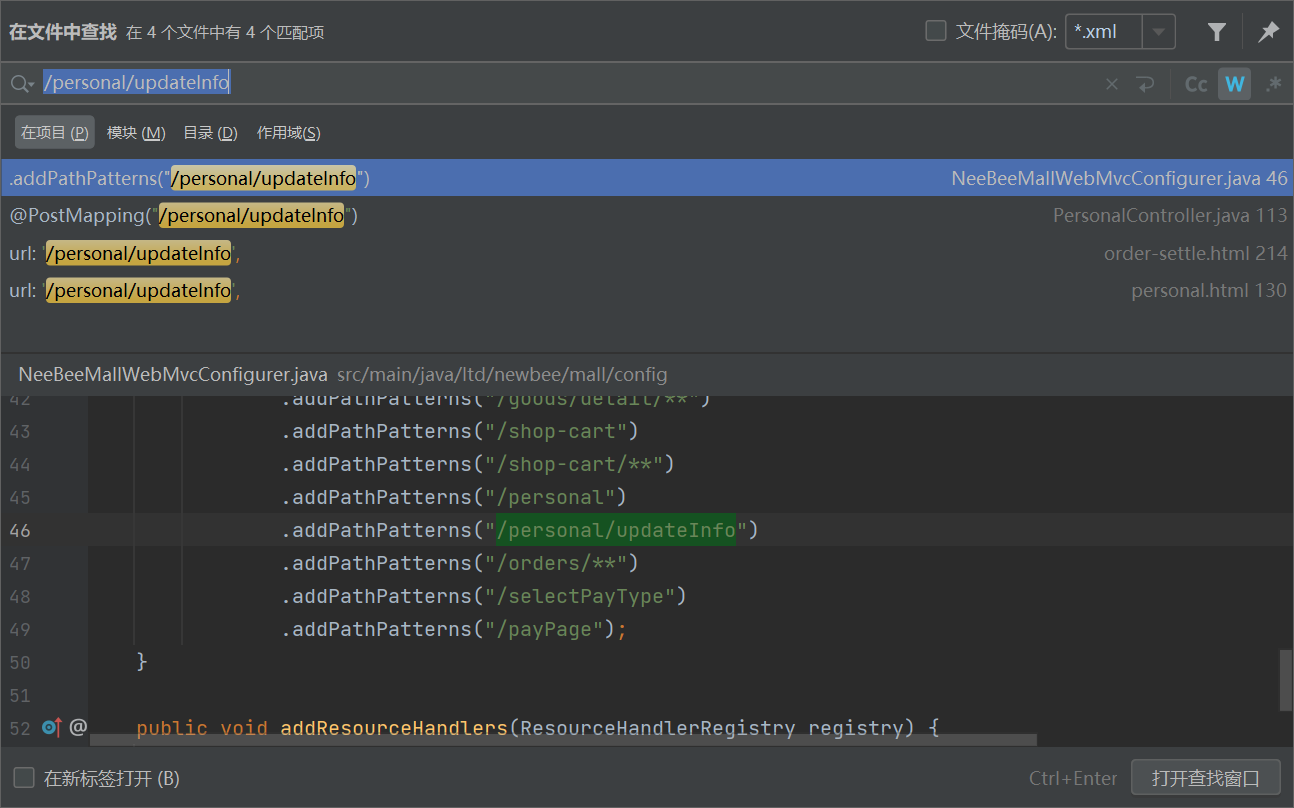Select the Scope (作用域) tab
The height and width of the screenshot is (808, 1294).
288,133
